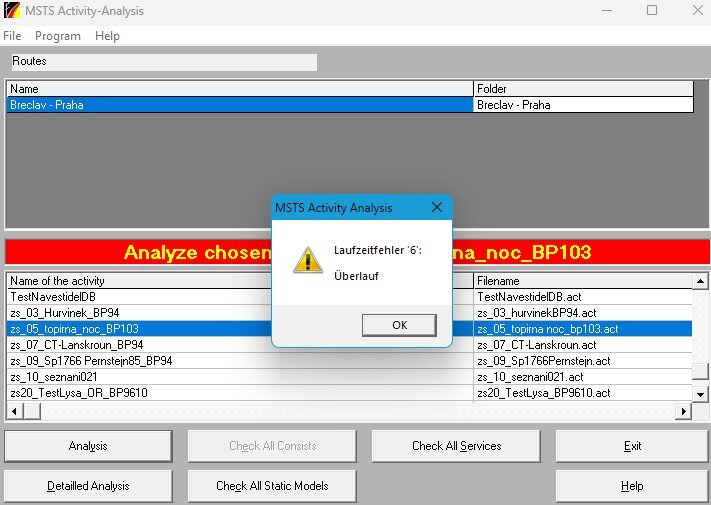Open the Program menu

pyautogui.click(x=58, y=36)
